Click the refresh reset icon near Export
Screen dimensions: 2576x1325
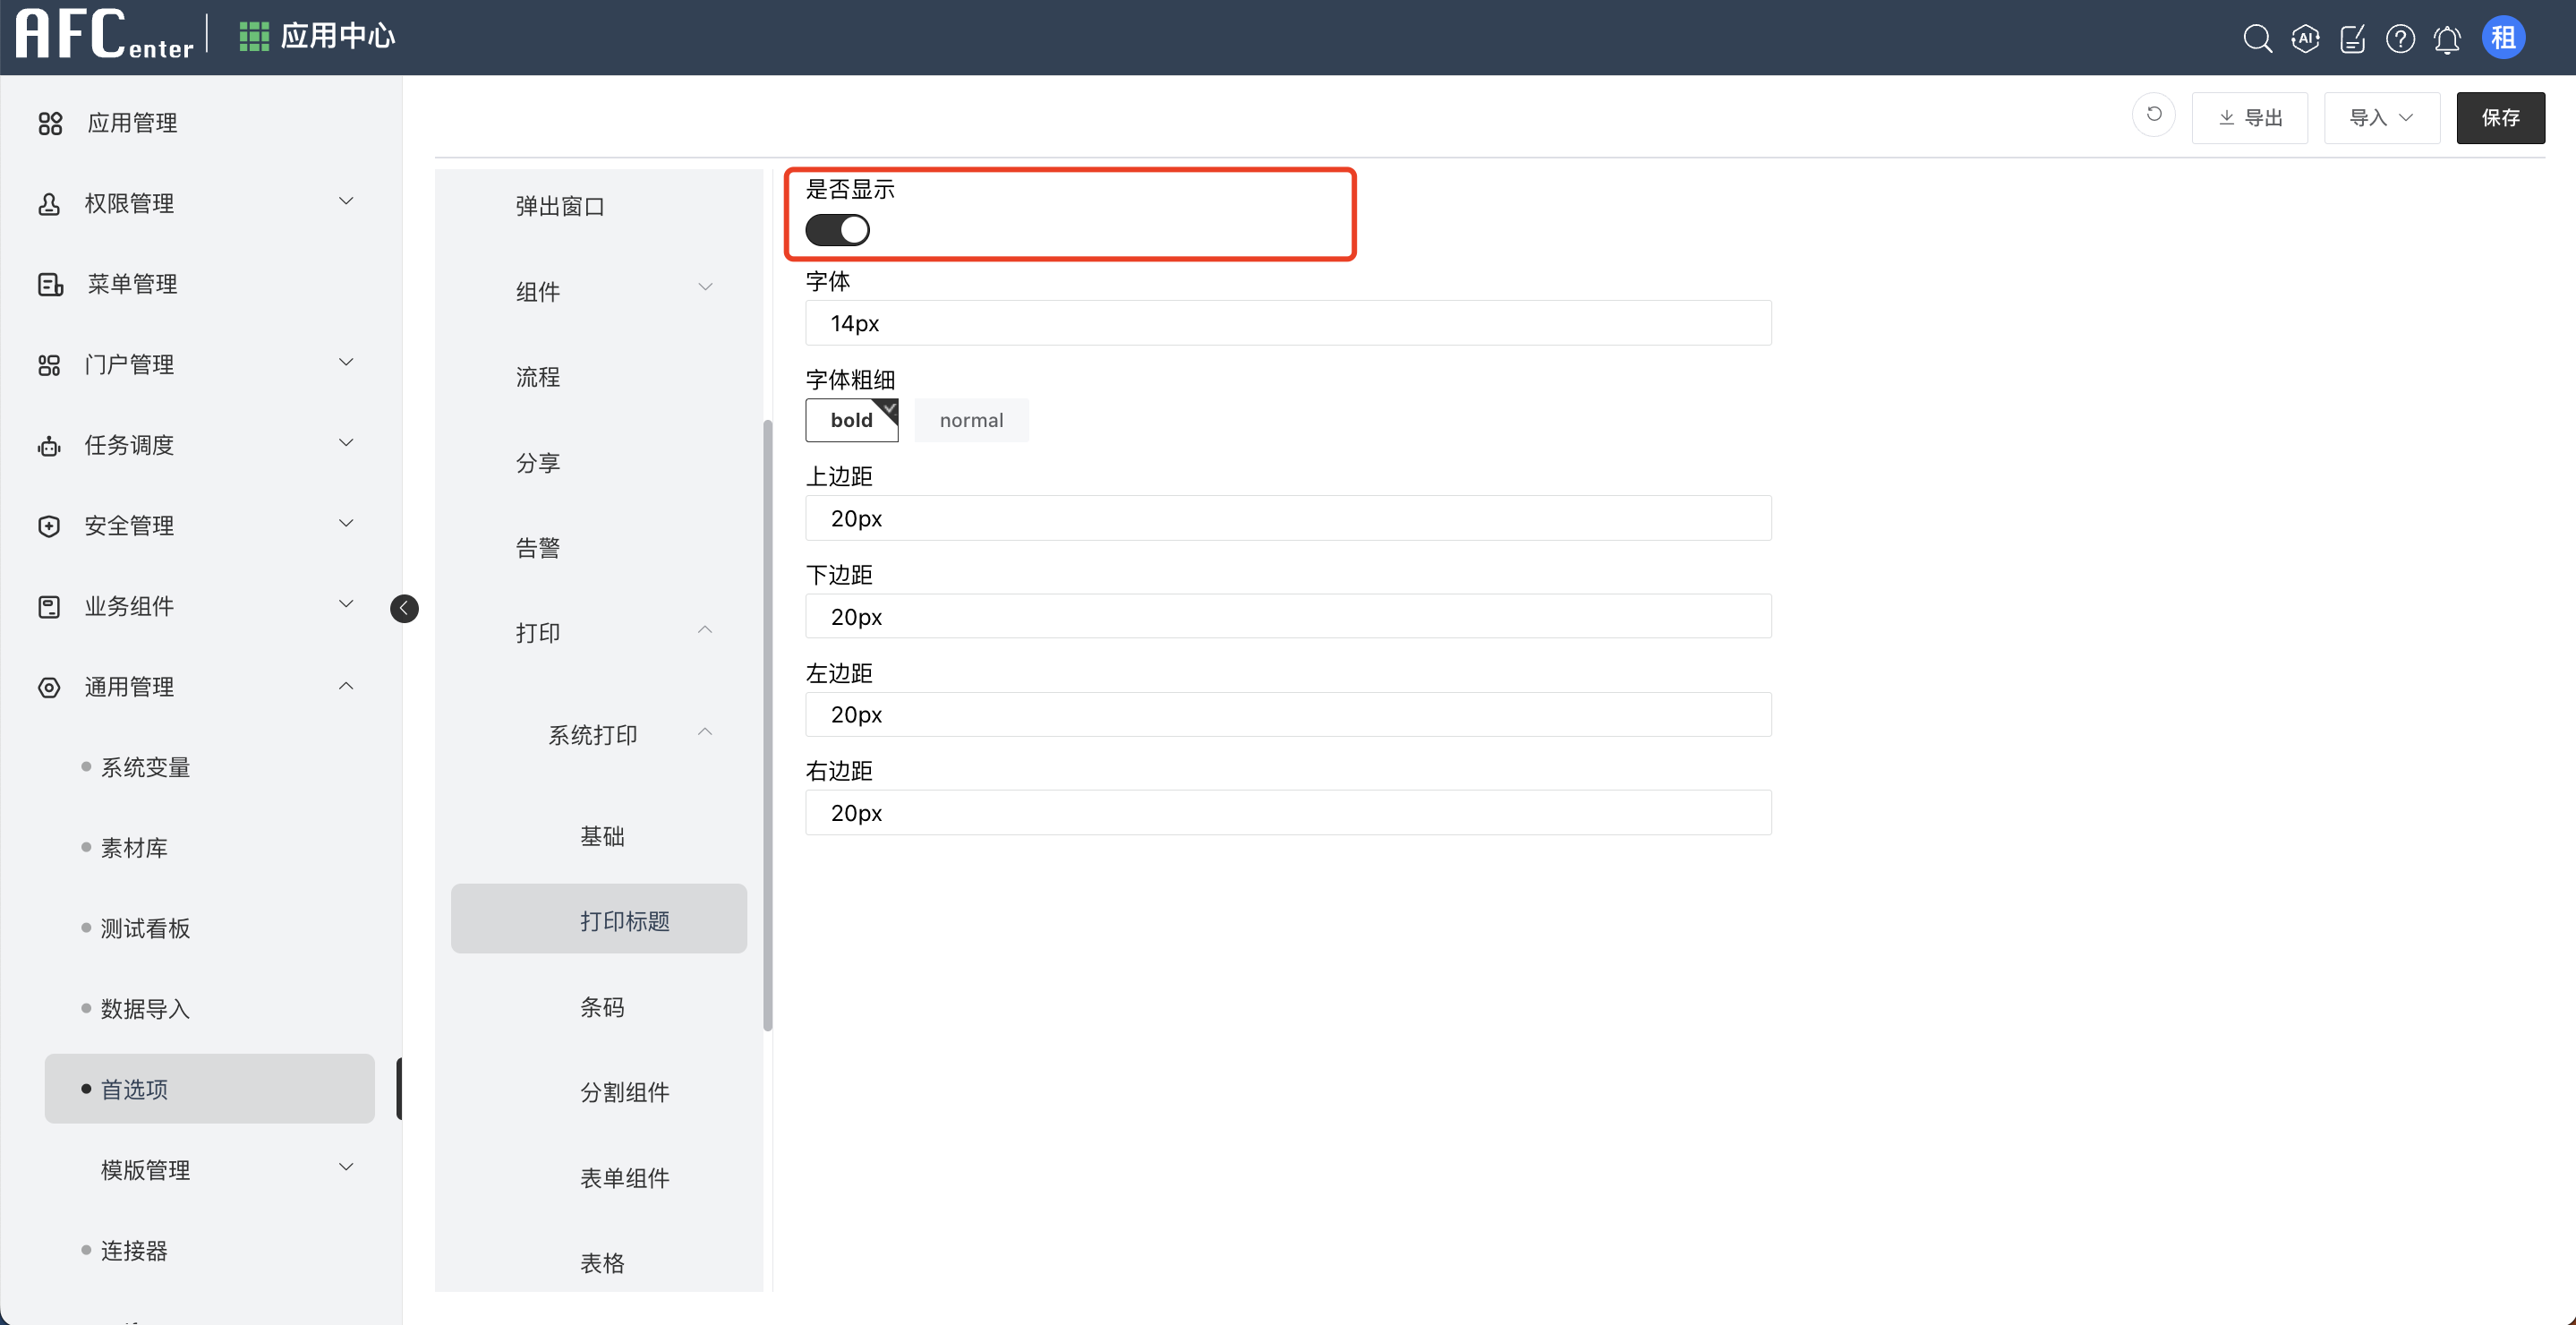[2154, 115]
